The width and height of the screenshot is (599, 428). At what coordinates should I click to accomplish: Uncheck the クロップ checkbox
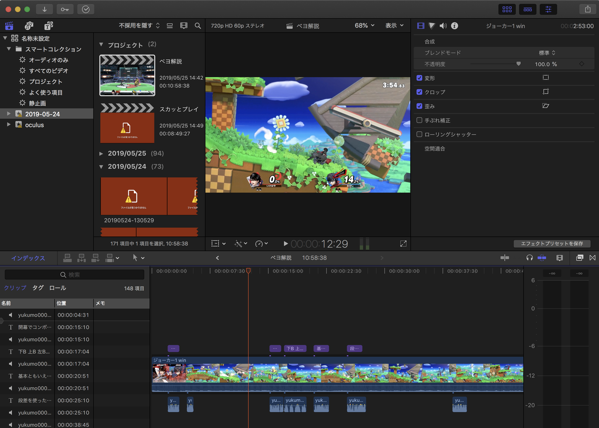coord(419,92)
